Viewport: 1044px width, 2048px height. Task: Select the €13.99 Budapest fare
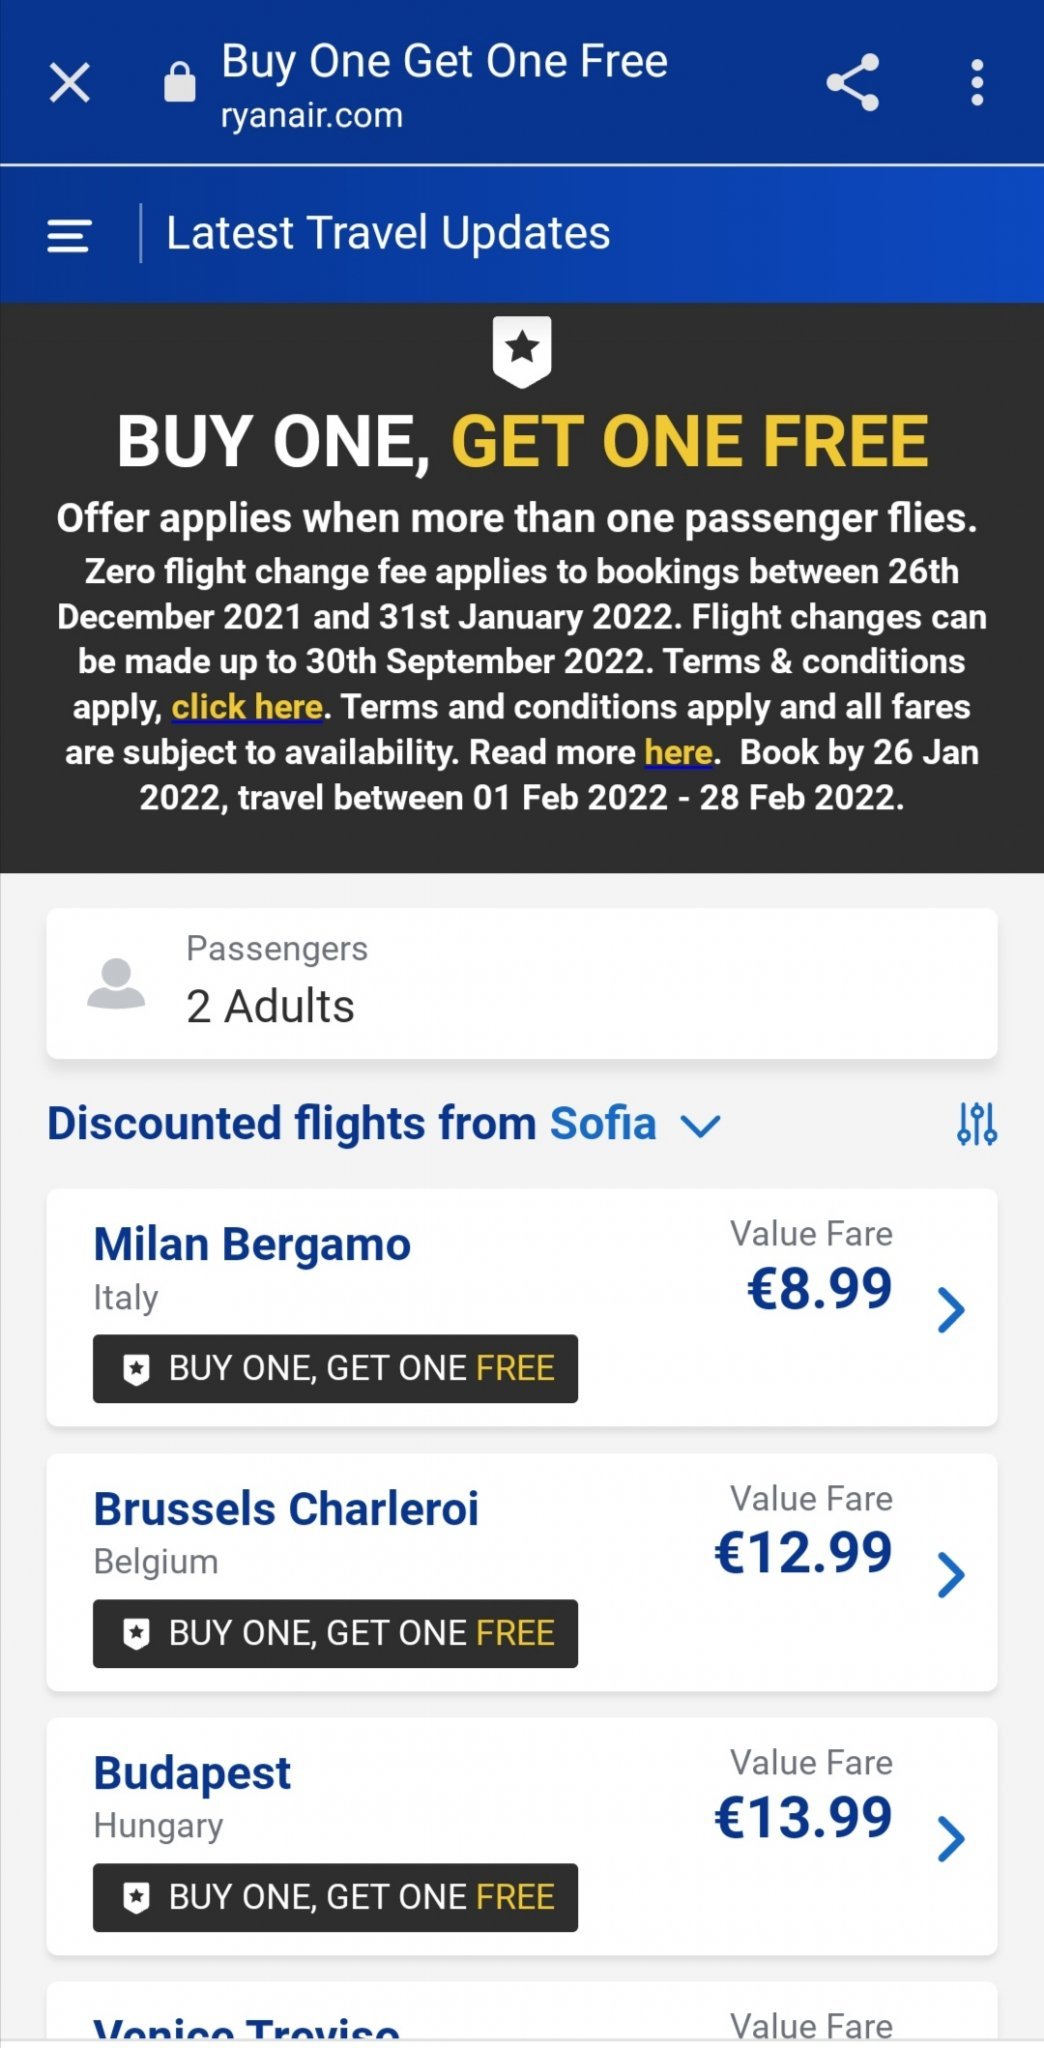[x=803, y=1817]
